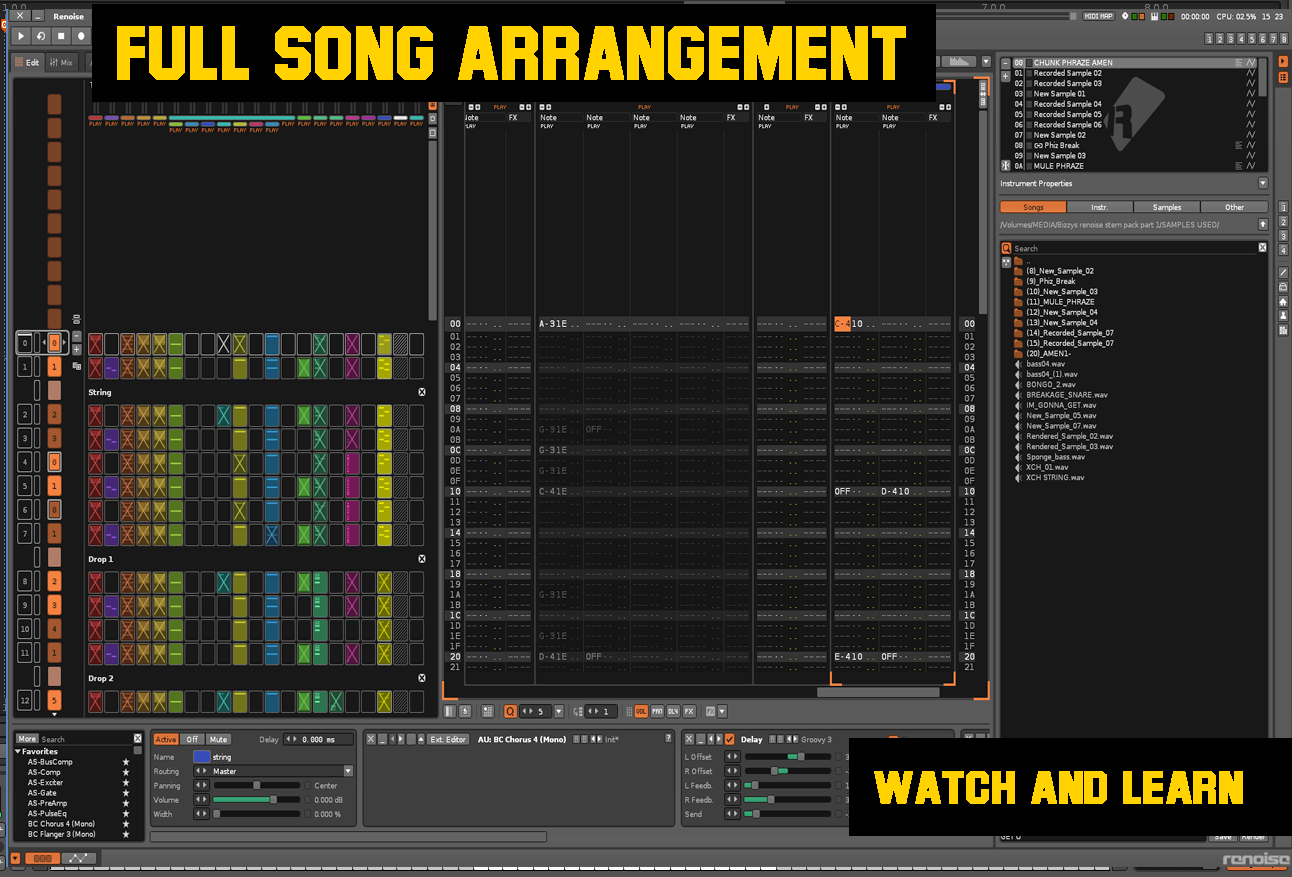
Task: Start playback with the Play button
Action: 21,36
